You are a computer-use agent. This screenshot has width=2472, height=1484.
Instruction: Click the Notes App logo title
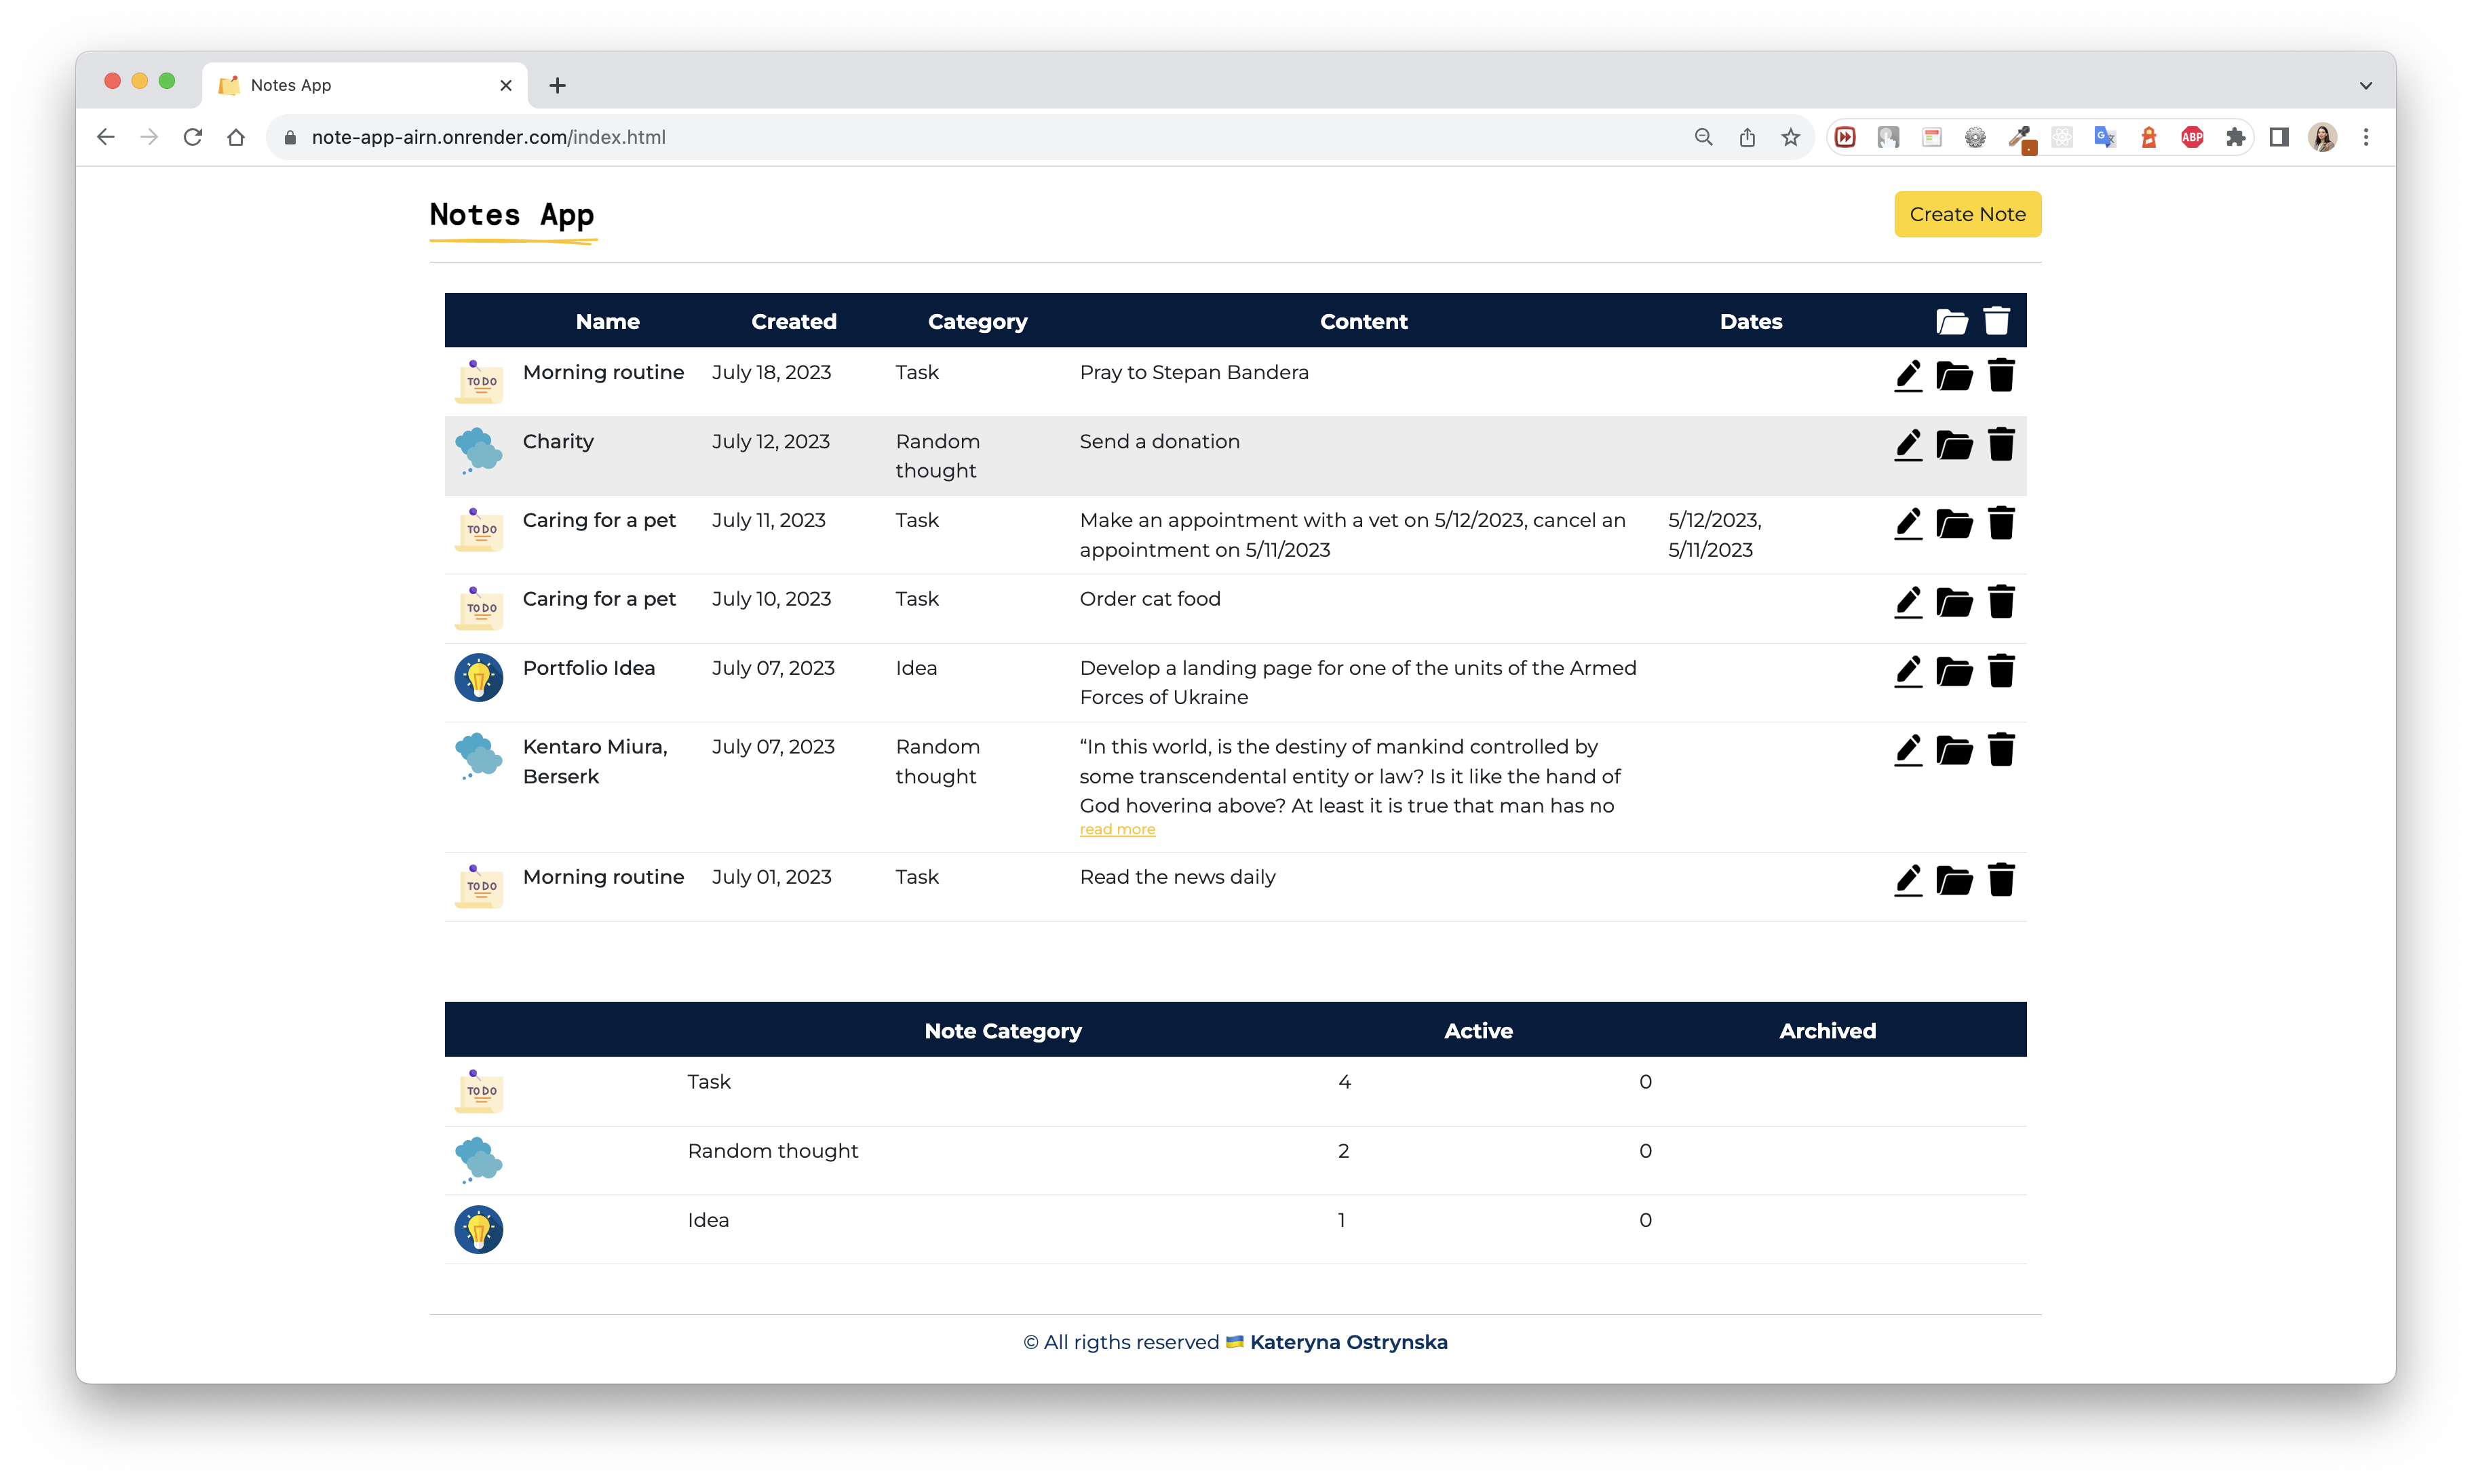tap(512, 216)
